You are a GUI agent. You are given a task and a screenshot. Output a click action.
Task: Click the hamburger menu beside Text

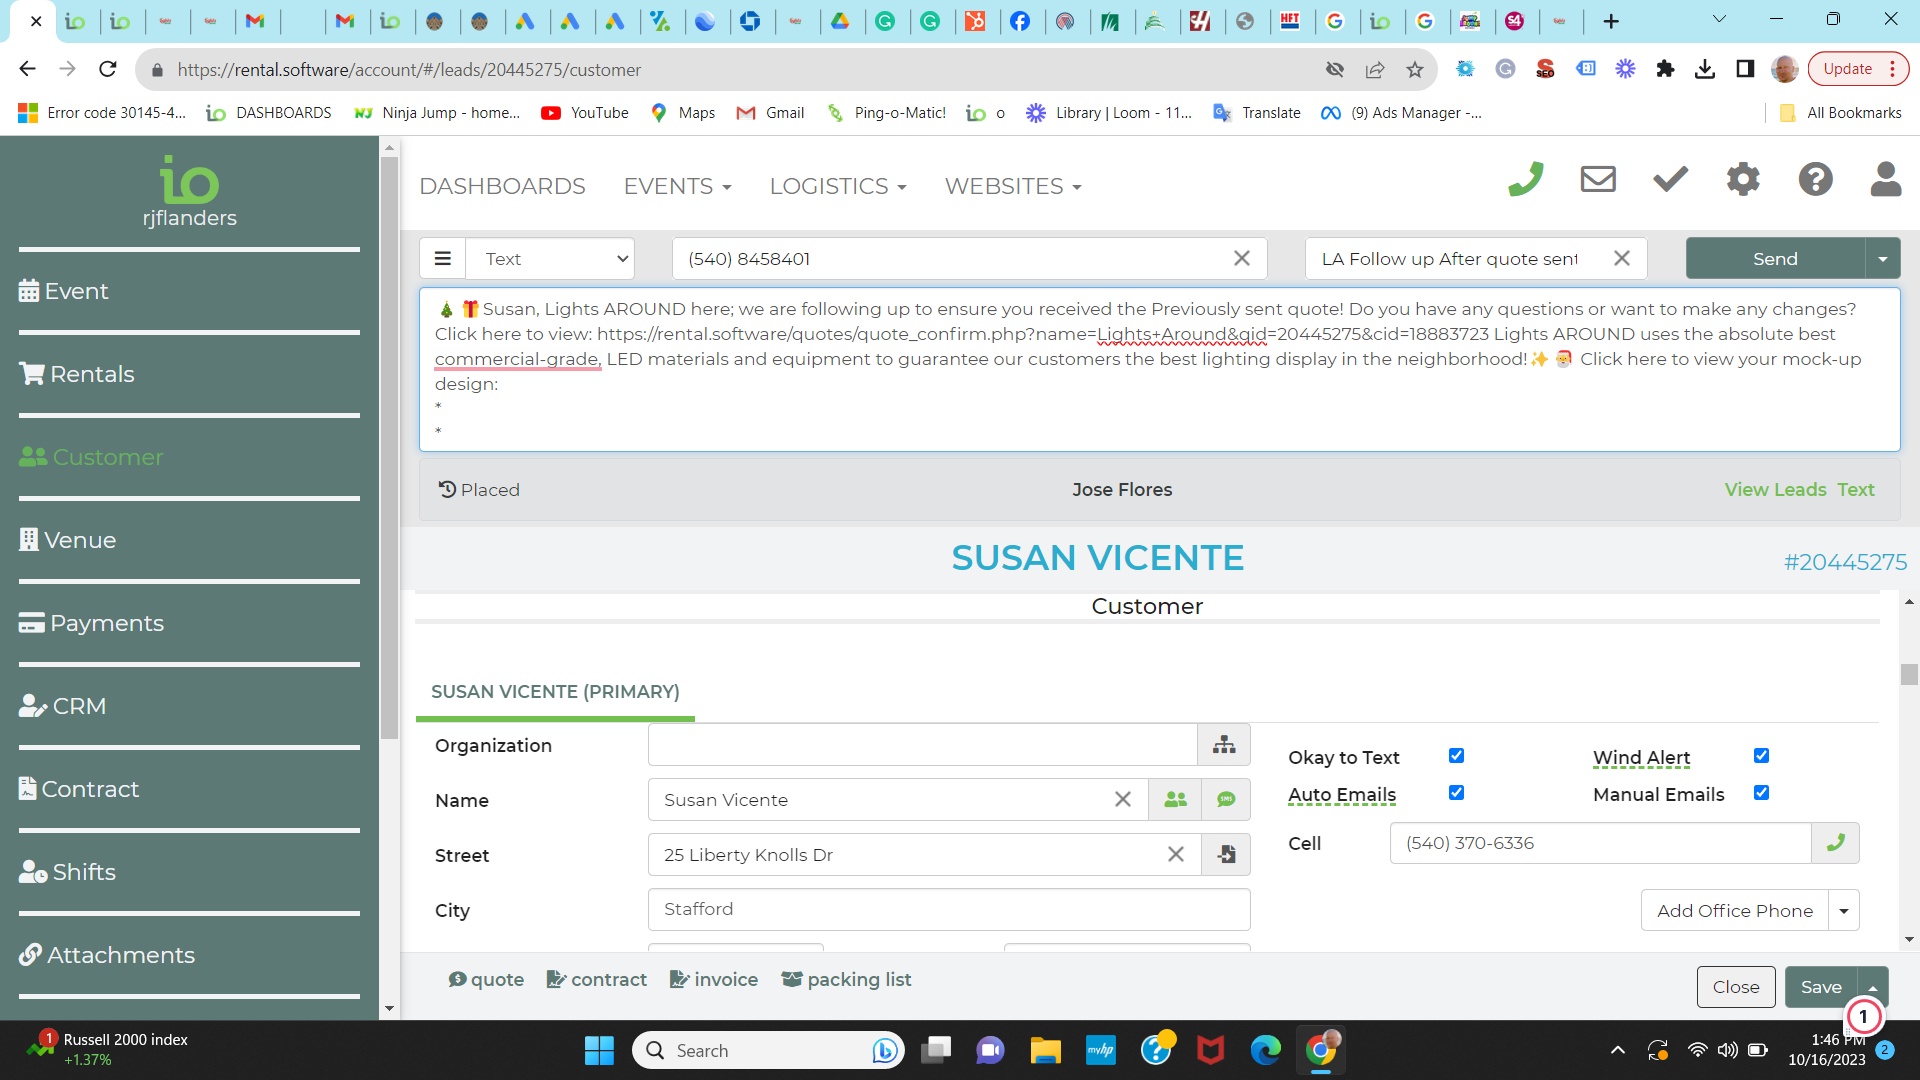coord(442,259)
